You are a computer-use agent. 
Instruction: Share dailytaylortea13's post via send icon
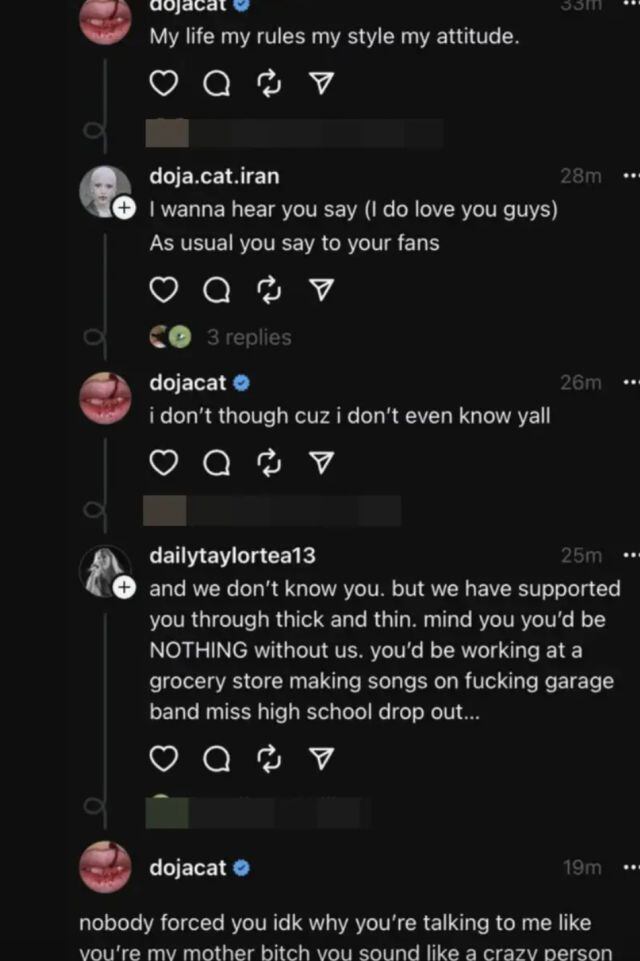[320, 761]
